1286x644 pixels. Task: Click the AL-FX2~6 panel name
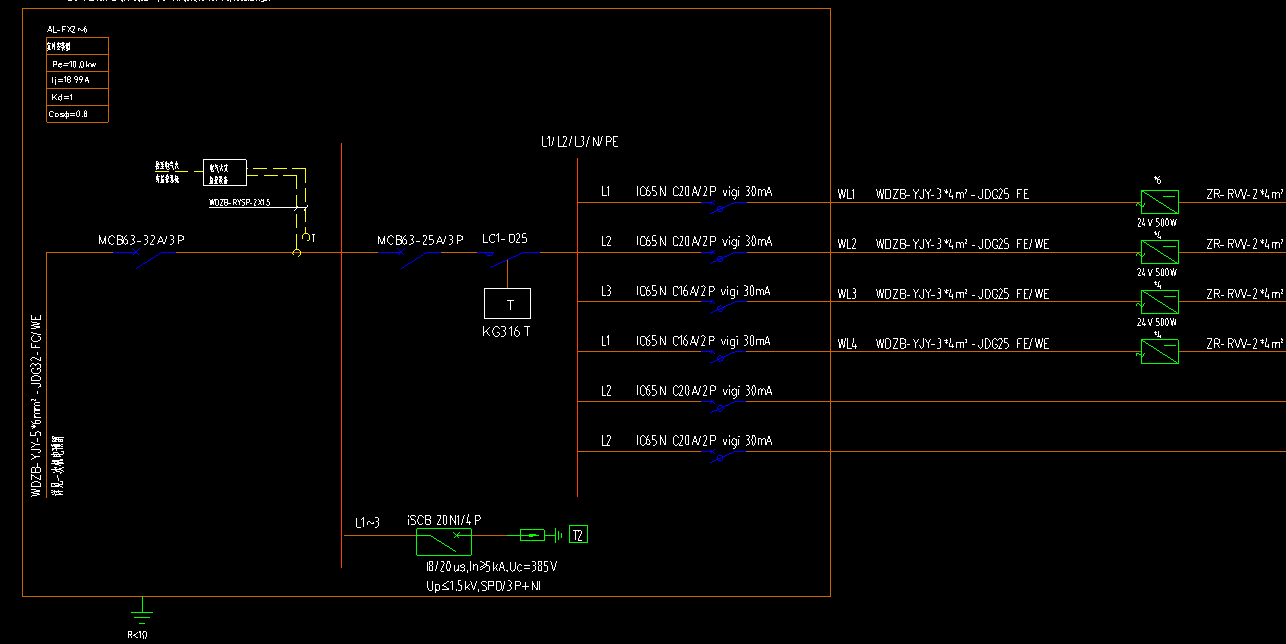[x=68, y=31]
